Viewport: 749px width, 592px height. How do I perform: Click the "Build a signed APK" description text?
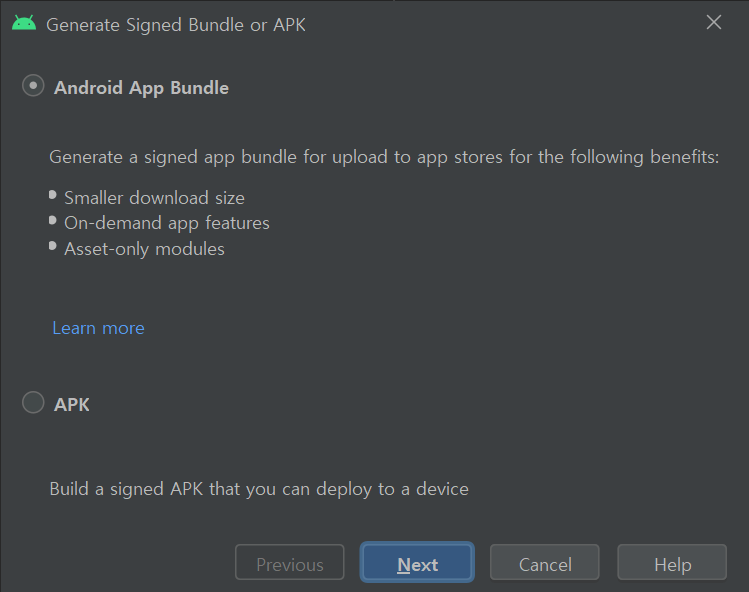click(x=259, y=489)
